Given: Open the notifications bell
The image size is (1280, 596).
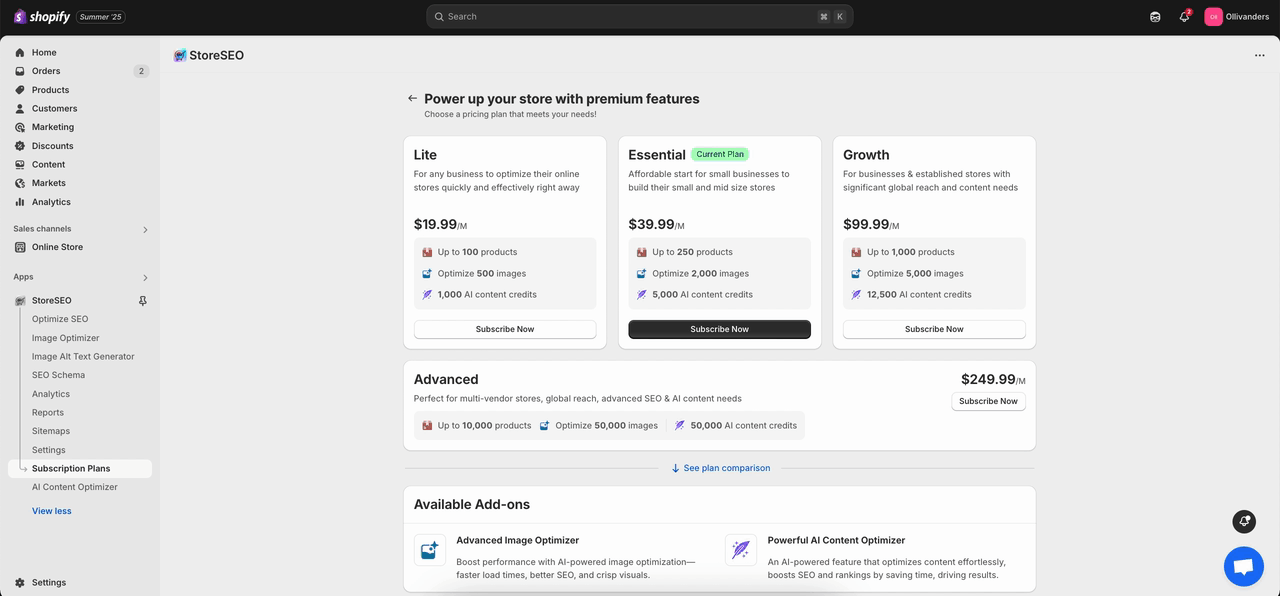Looking at the screenshot, I should [x=1184, y=16].
